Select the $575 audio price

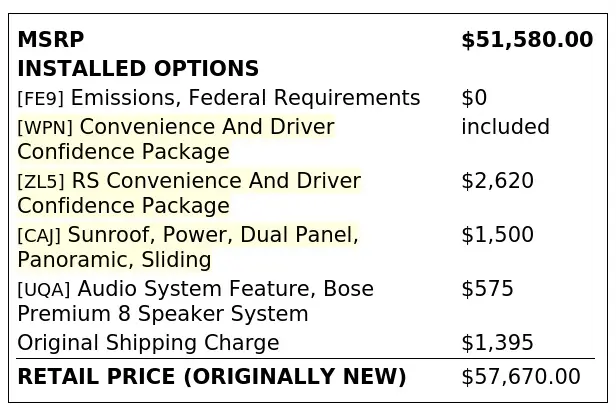[487, 289]
